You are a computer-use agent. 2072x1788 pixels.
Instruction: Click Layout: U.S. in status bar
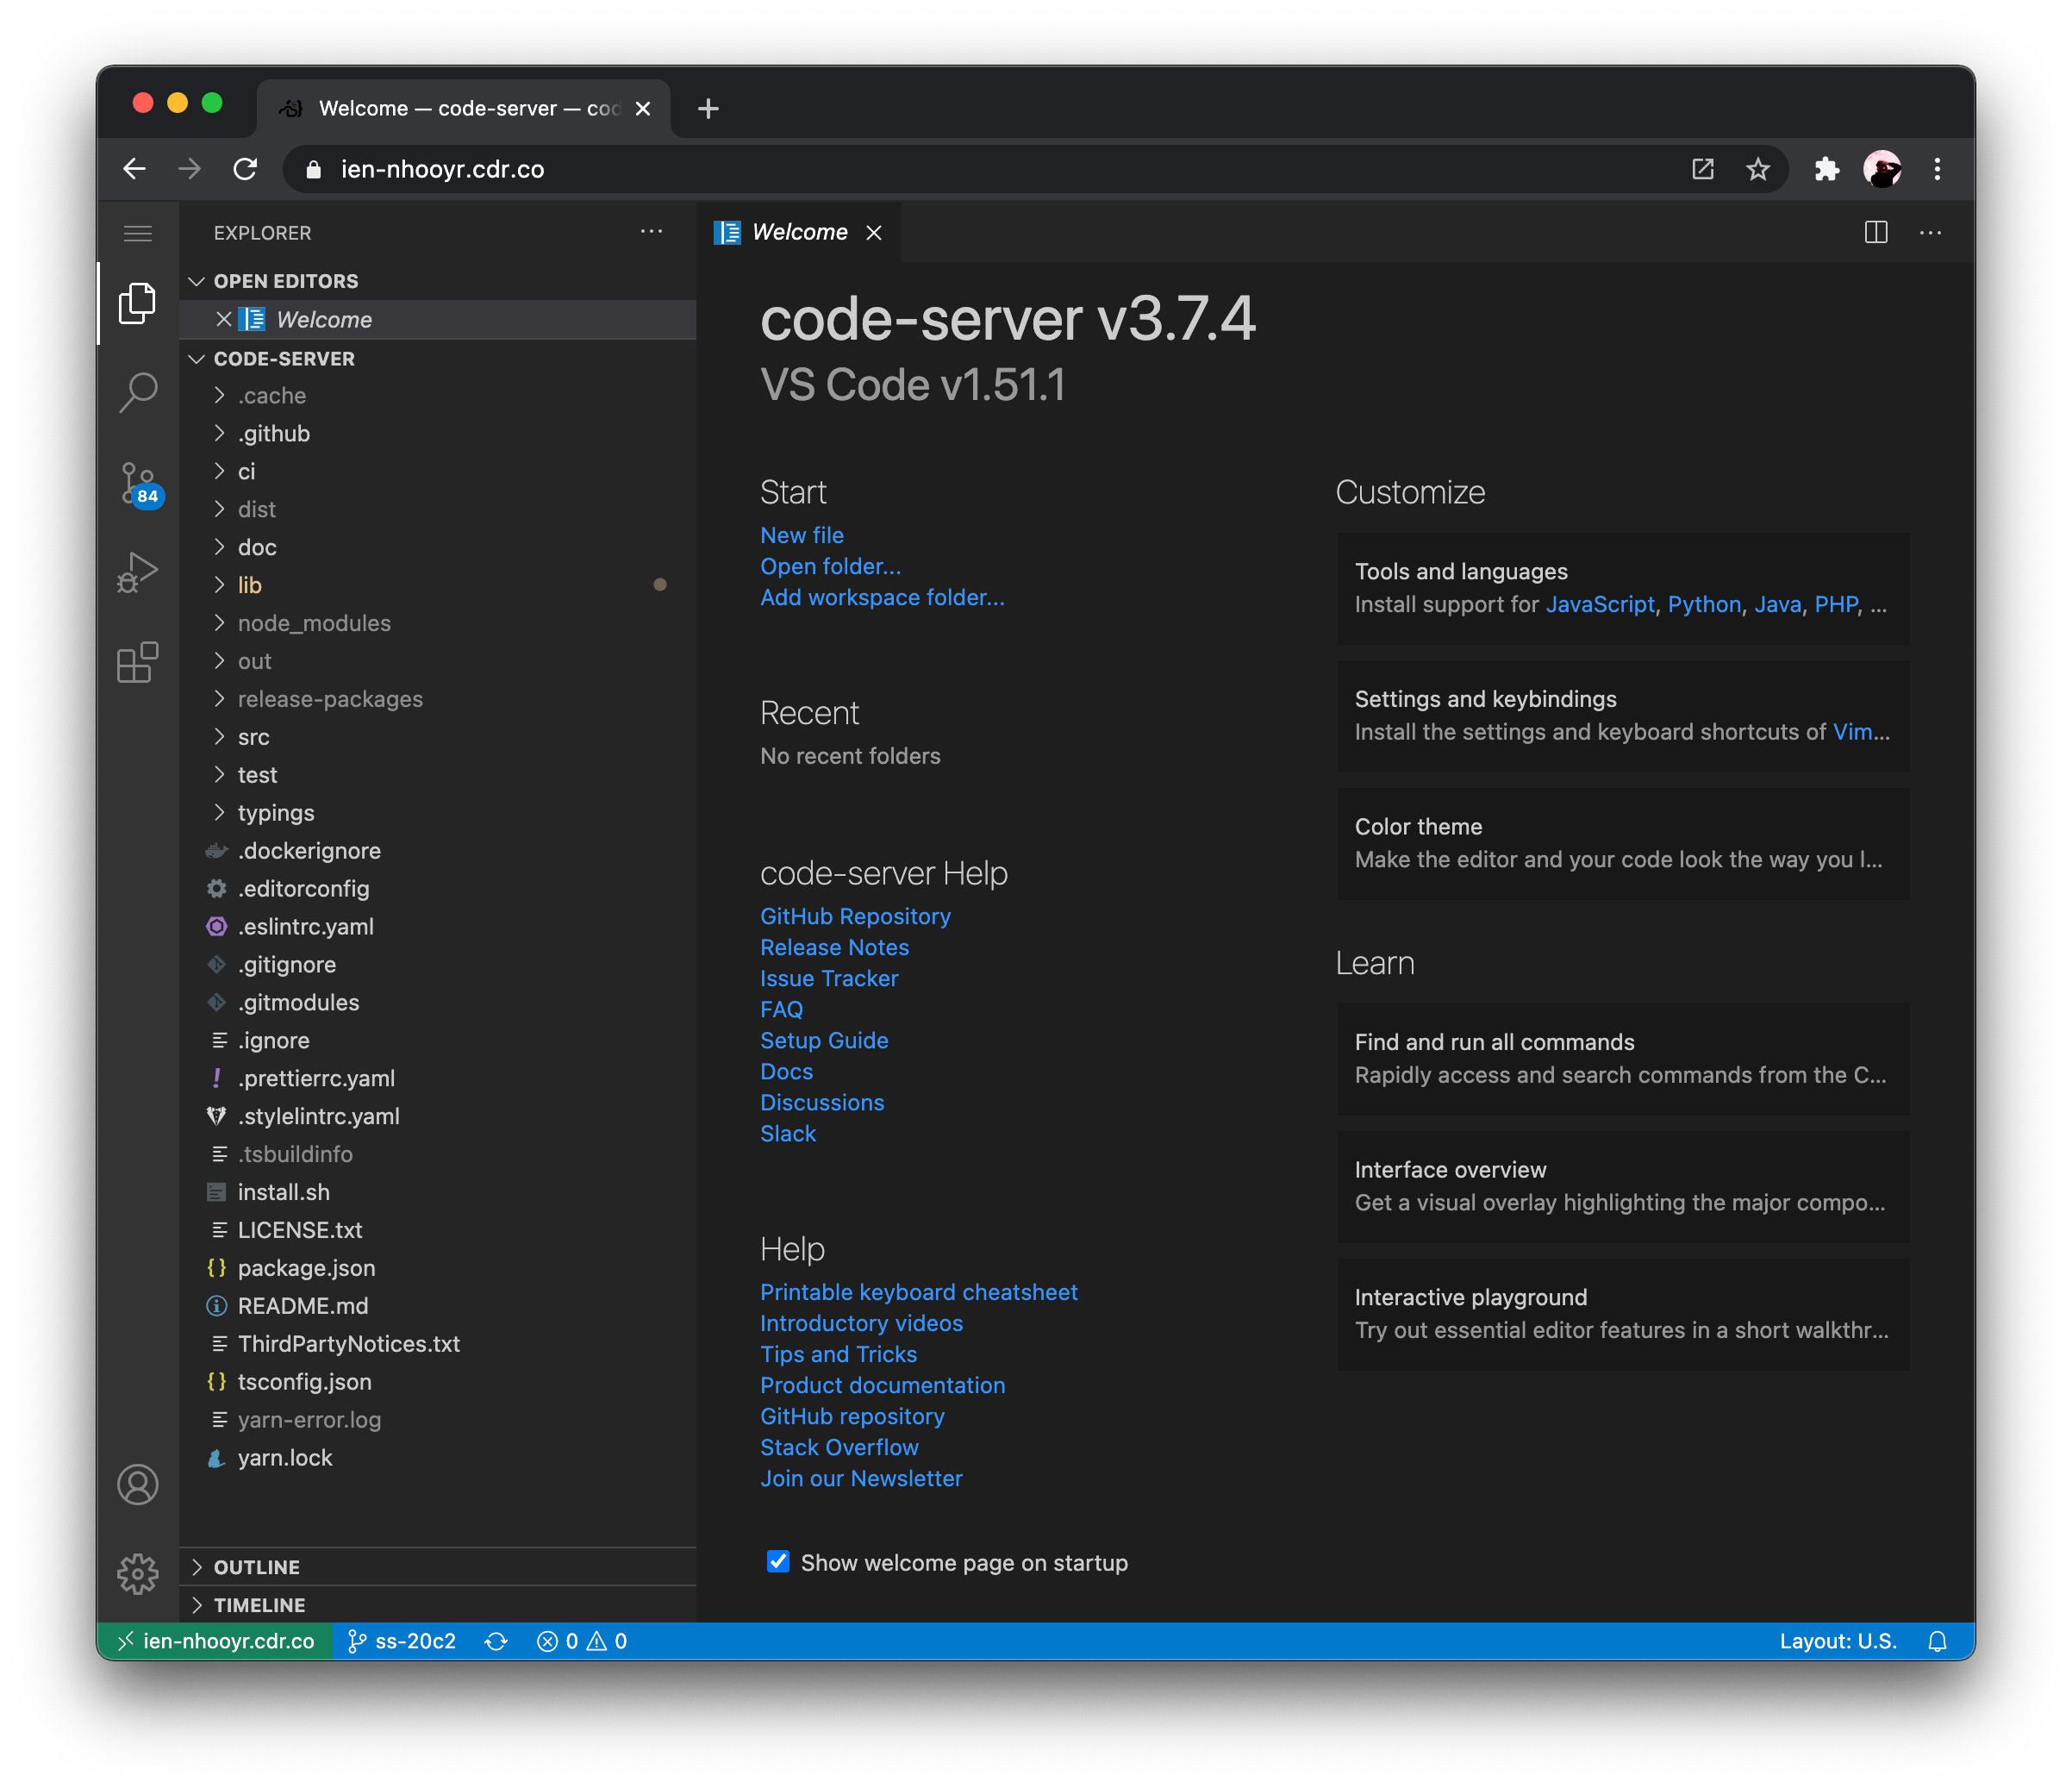click(1837, 1641)
